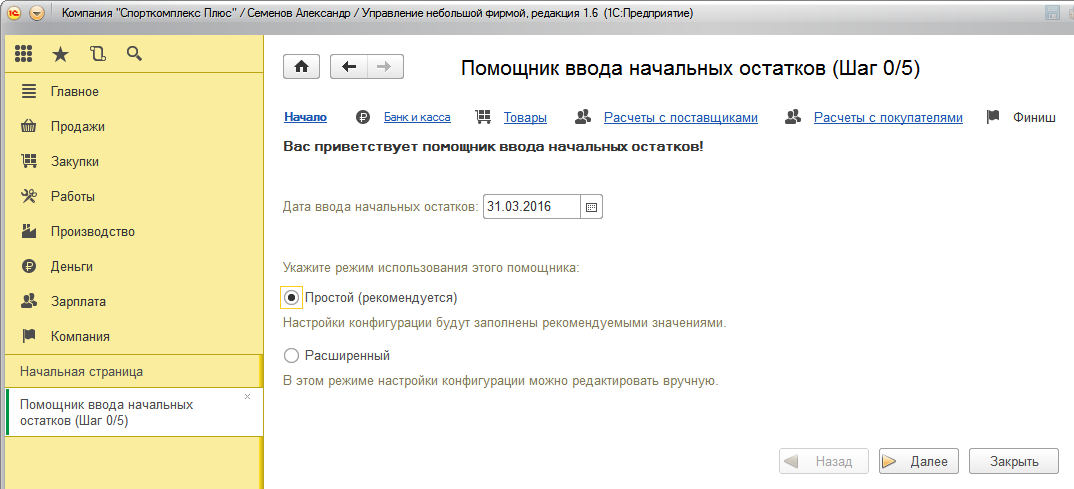Go to the Товары step

pyautogui.click(x=525, y=118)
